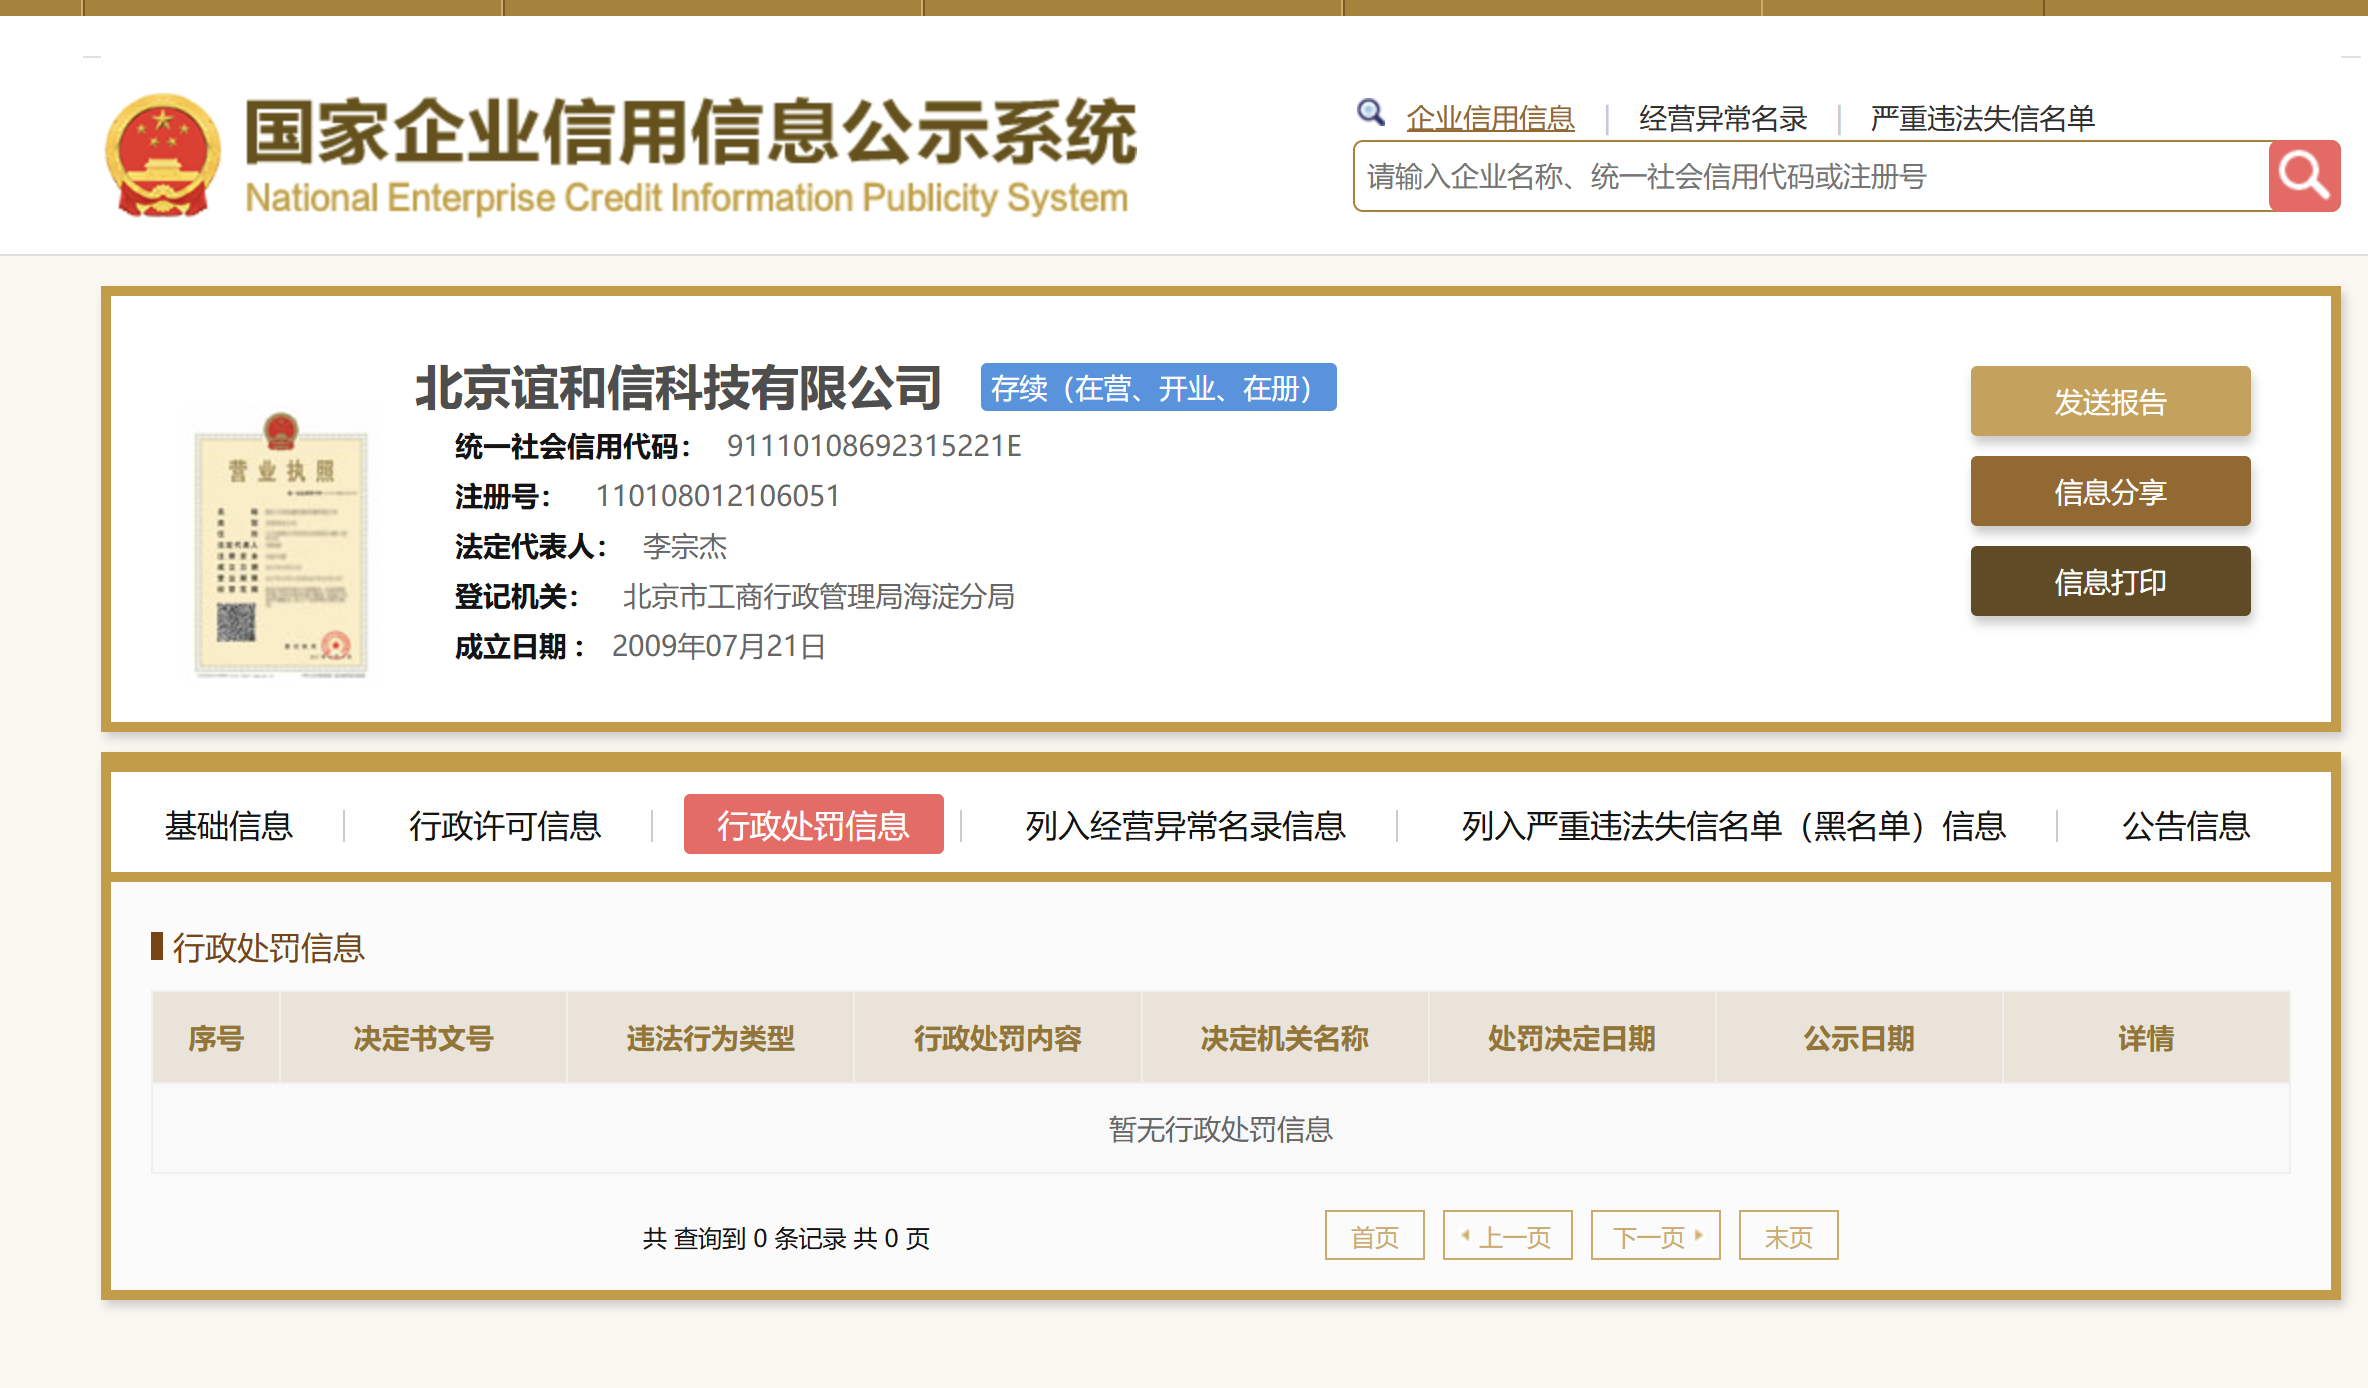The width and height of the screenshot is (2368, 1388).
Task: Open the 行政许可信息 tab
Action: coord(505,826)
